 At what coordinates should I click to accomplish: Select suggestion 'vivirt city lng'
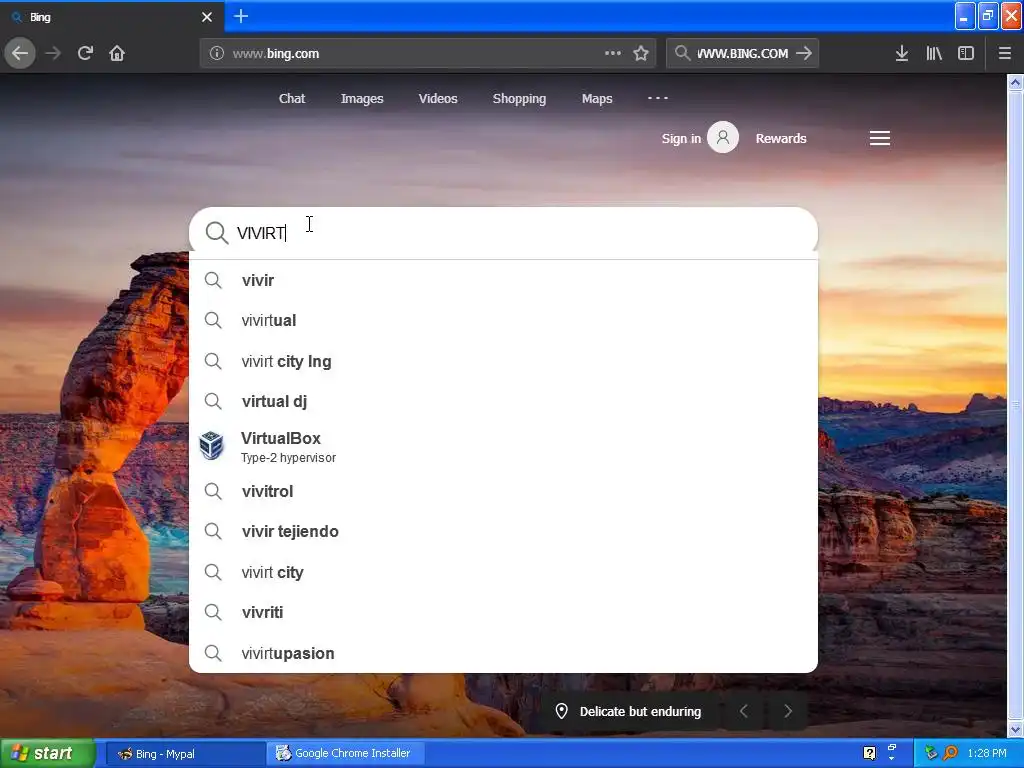(503, 361)
